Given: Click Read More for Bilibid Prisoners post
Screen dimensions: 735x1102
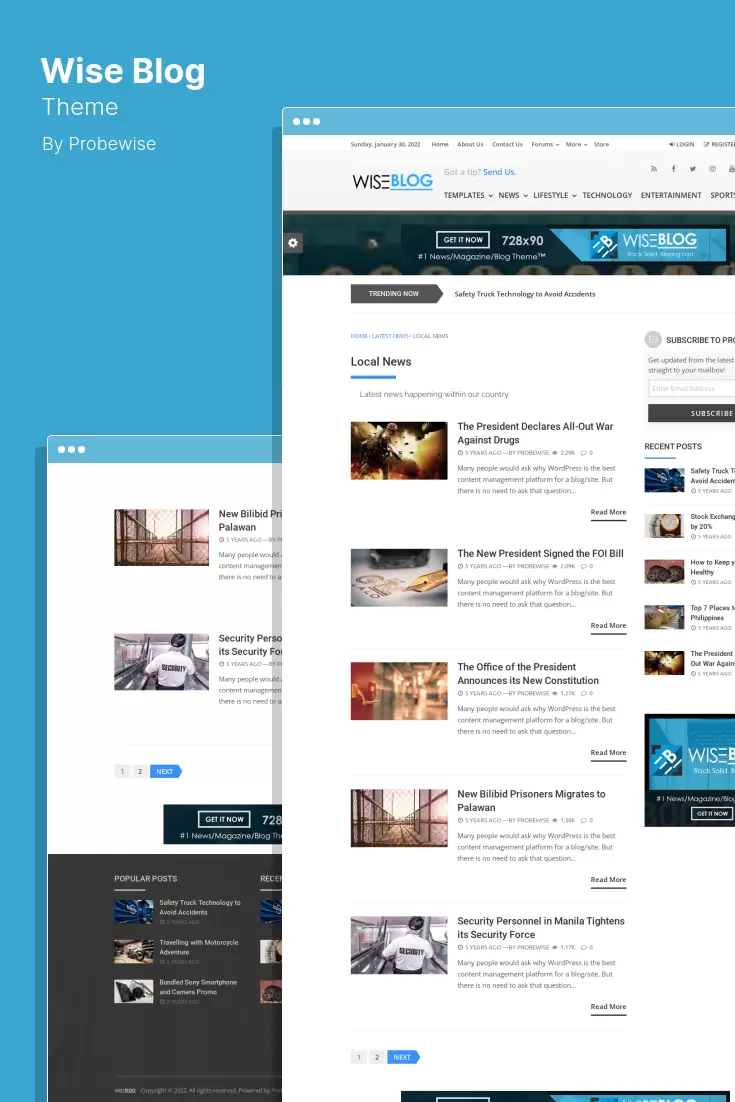Looking at the screenshot, I should tap(609, 880).
